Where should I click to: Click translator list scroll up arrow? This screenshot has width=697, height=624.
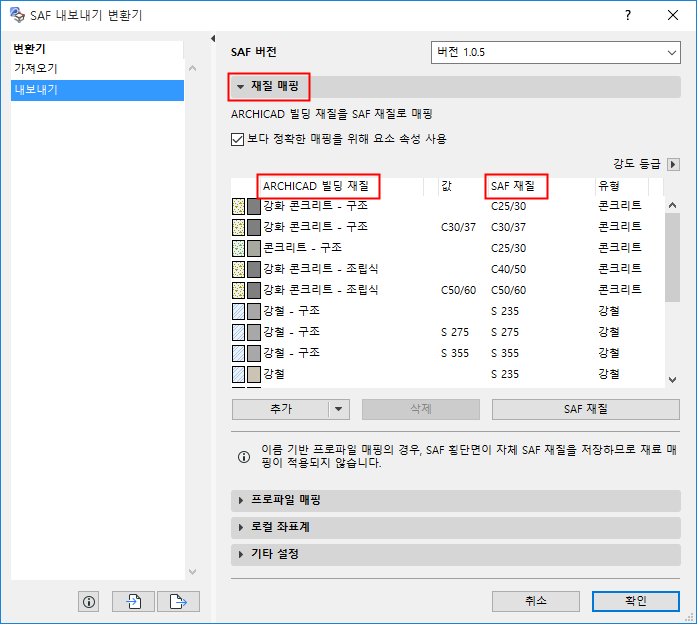pos(192,68)
